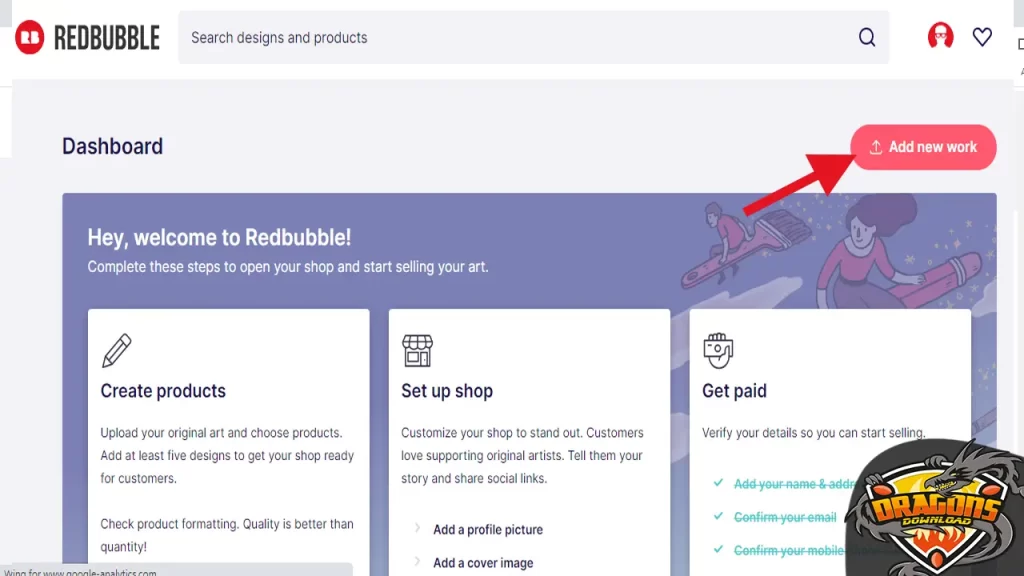This screenshot has width=1024, height=576.
Task: Click the wallet icon above Get paid
Action: click(x=718, y=351)
